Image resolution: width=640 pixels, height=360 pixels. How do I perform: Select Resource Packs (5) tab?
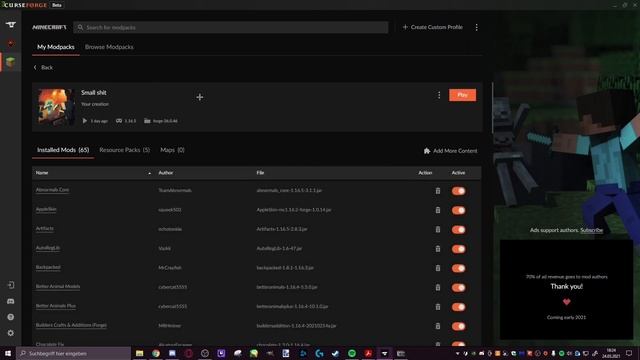click(x=124, y=150)
